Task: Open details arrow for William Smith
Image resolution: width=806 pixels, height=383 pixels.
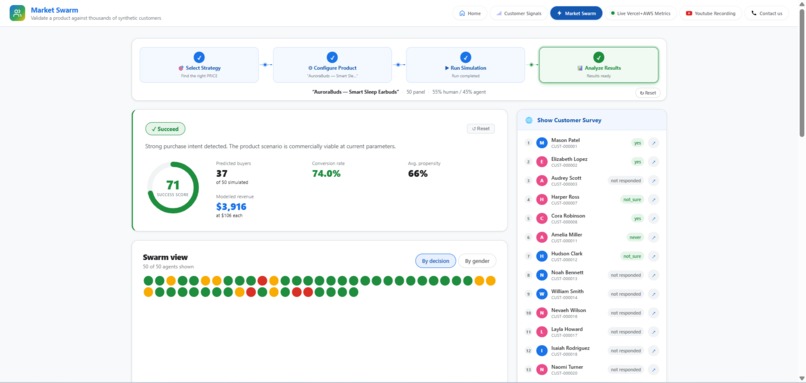Action: (x=653, y=294)
